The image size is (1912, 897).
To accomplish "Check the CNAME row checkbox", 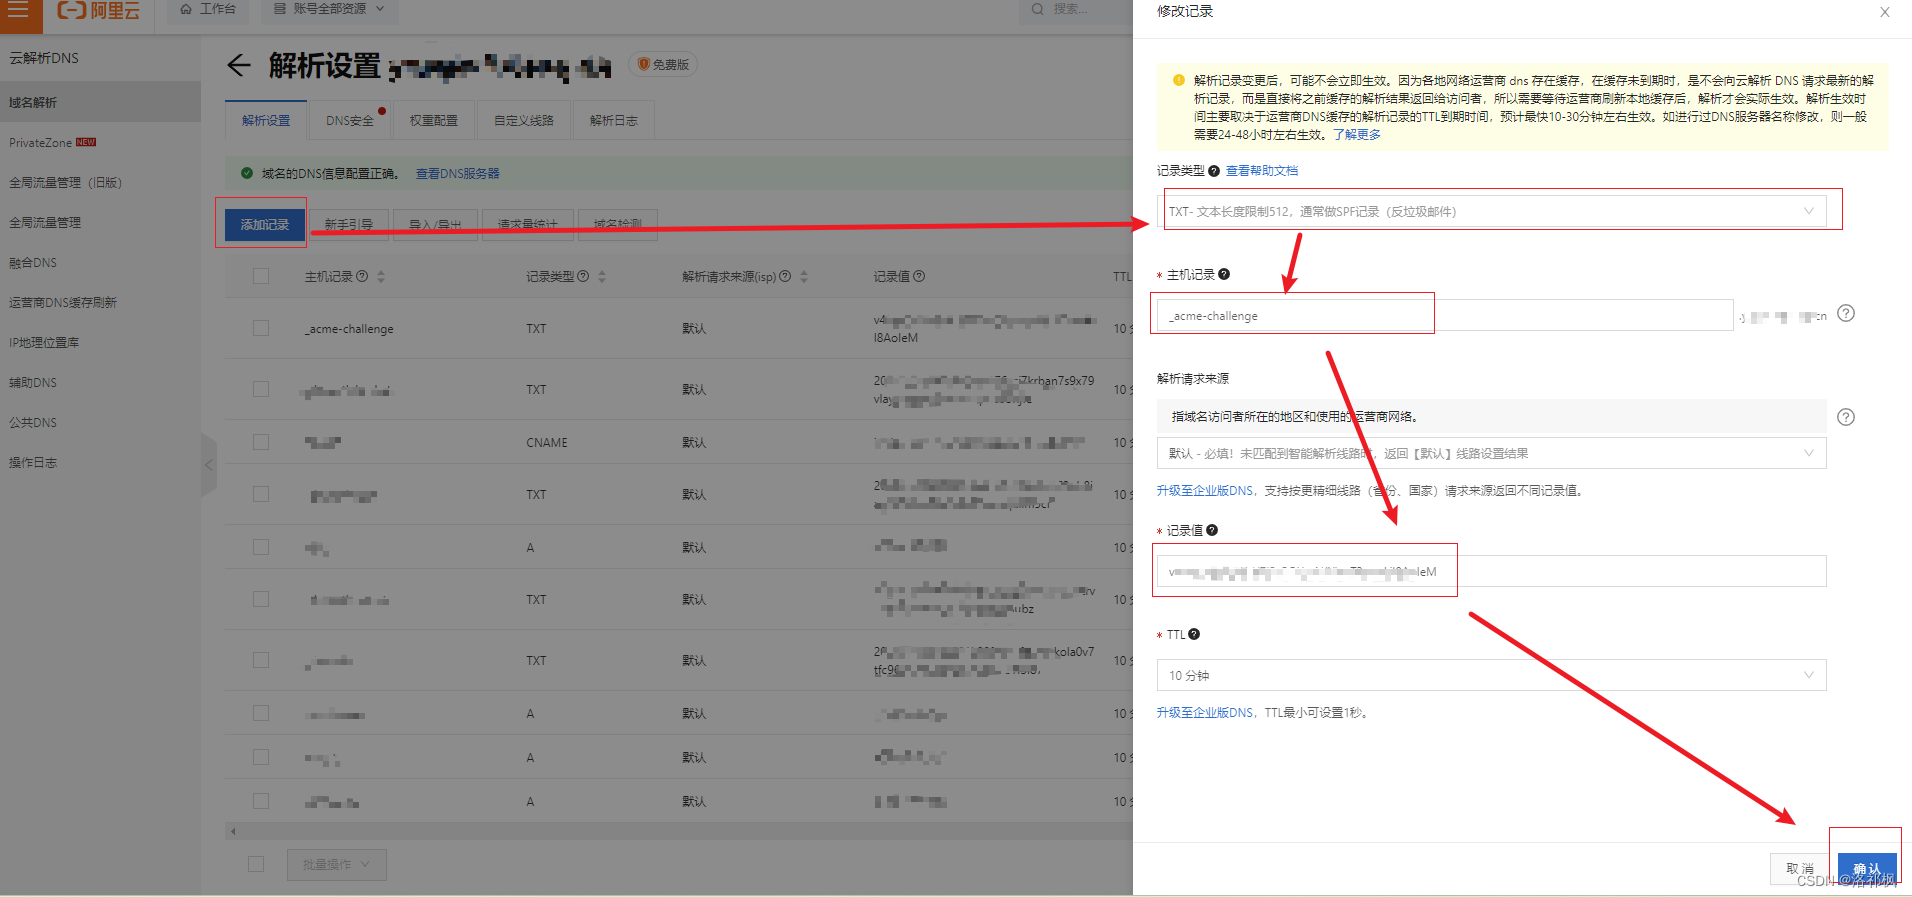I will point(261,442).
